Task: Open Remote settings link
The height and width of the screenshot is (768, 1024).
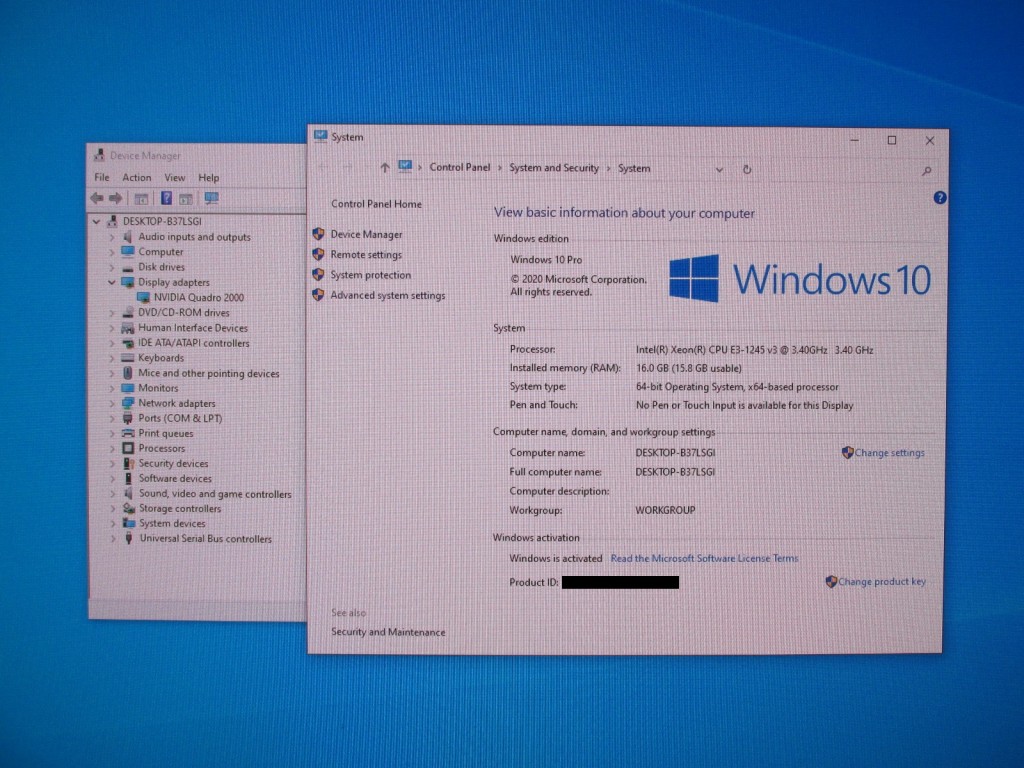Action: click(x=366, y=255)
